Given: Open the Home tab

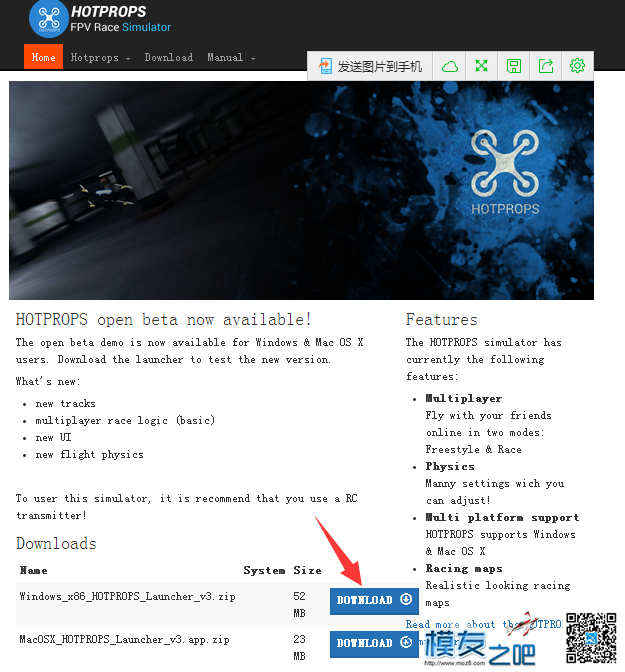Looking at the screenshot, I should point(43,57).
